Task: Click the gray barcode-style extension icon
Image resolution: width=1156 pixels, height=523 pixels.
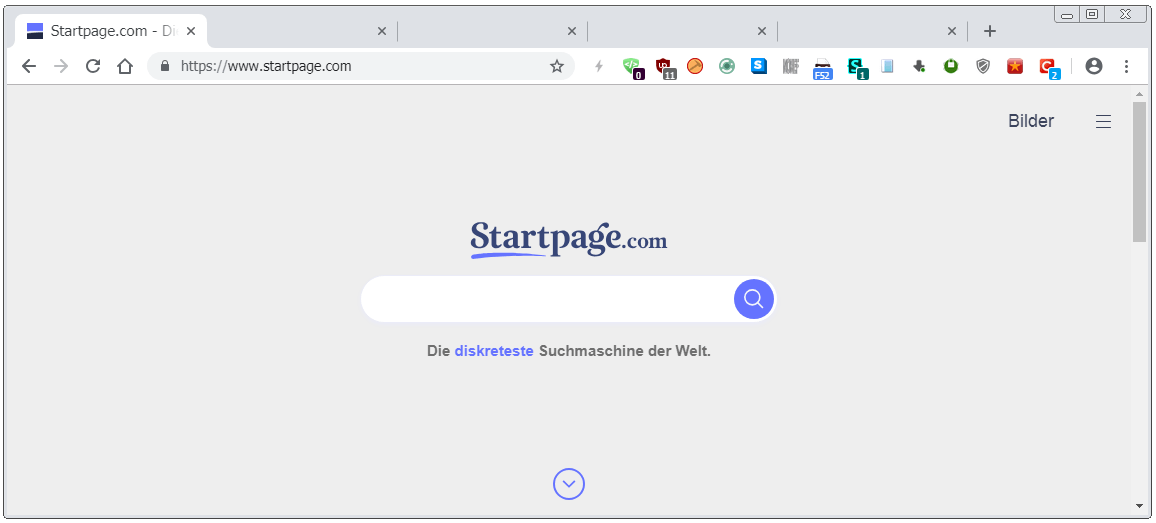Action: [791, 66]
